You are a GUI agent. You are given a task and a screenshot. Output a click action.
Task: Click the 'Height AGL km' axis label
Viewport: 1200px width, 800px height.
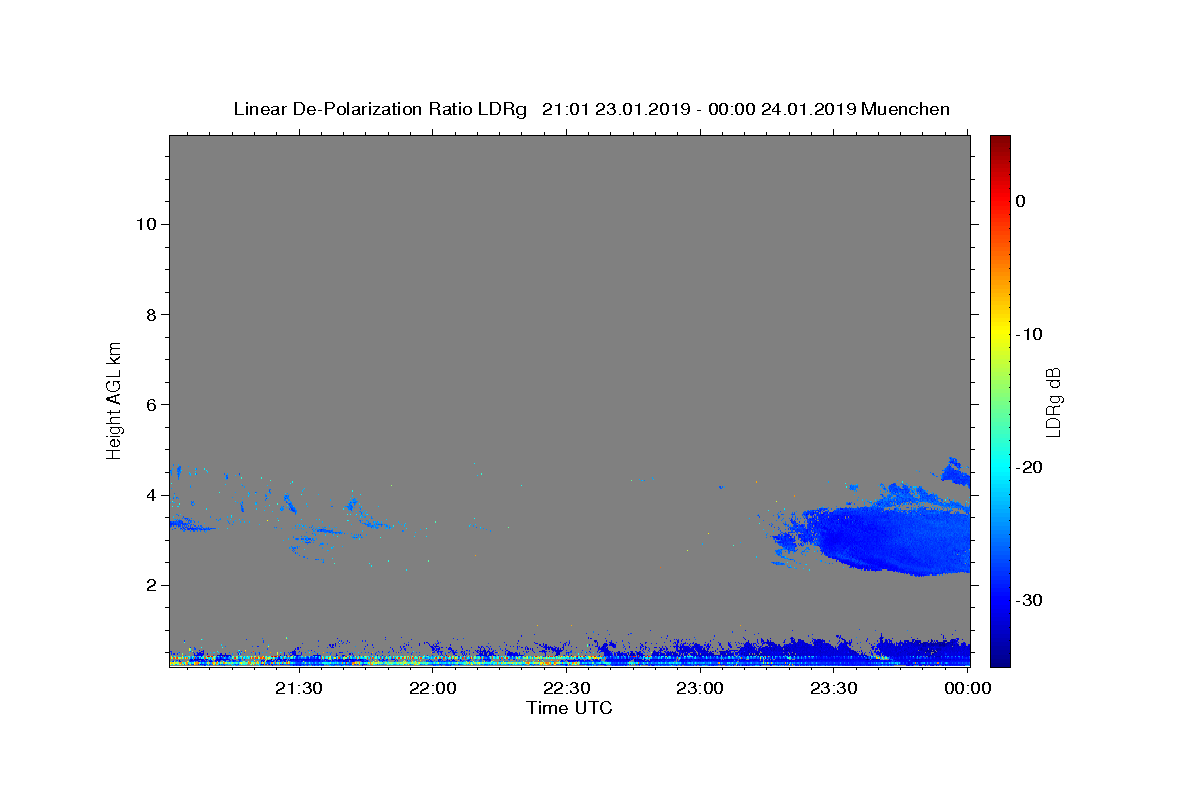tap(114, 400)
